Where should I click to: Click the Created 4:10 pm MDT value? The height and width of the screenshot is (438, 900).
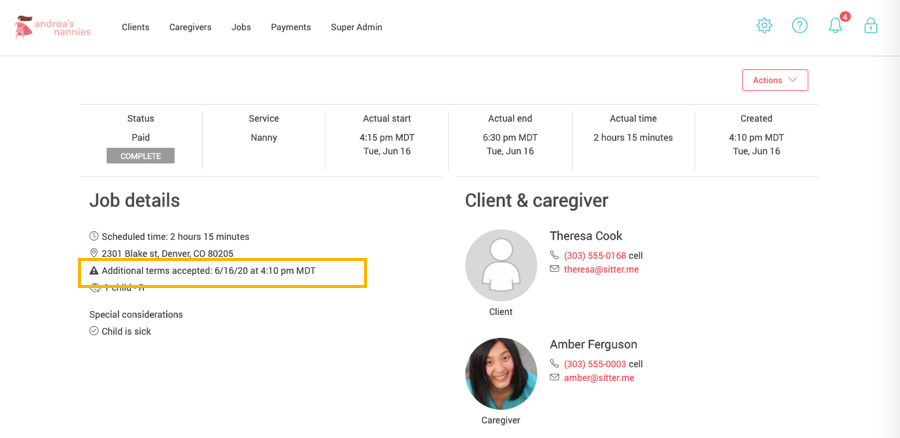(757, 138)
